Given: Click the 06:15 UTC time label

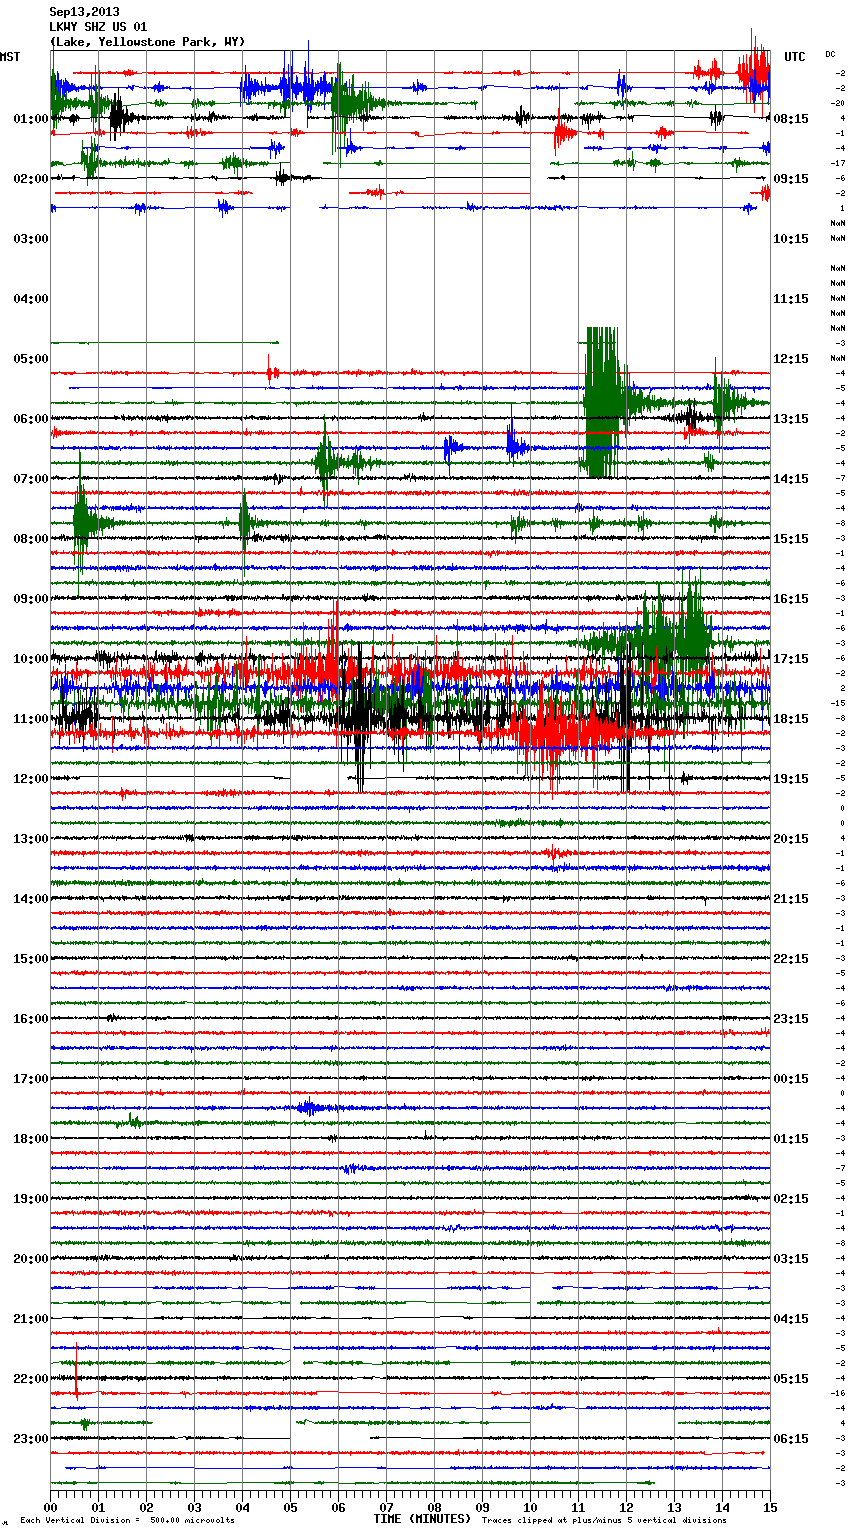Looking at the screenshot, I should (791, 1439).
